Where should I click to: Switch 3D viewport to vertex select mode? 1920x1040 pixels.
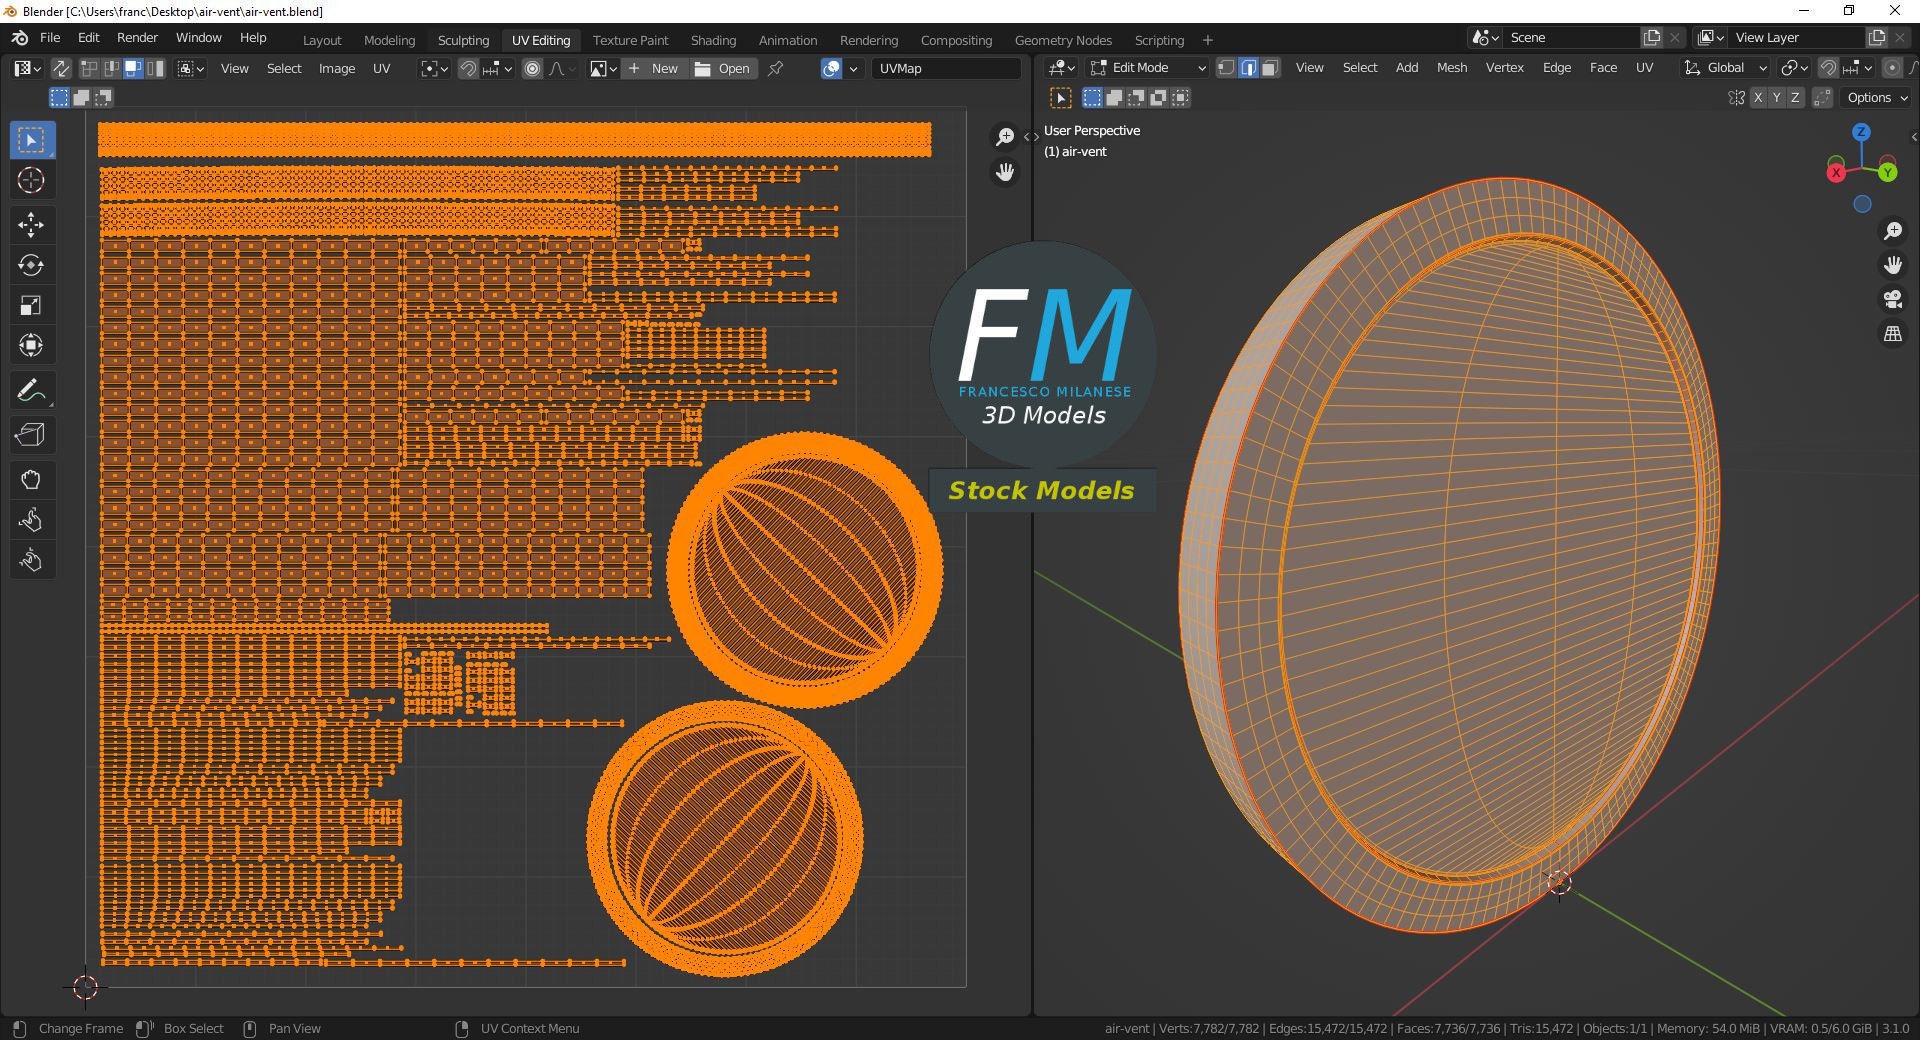coord(1227,68)
